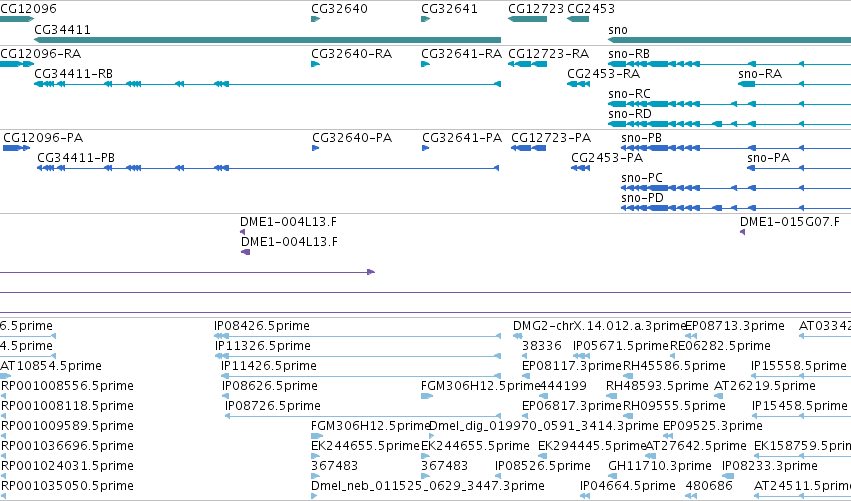
Task: Click transcript label CG12723-RA
Action: coord(548,54)
